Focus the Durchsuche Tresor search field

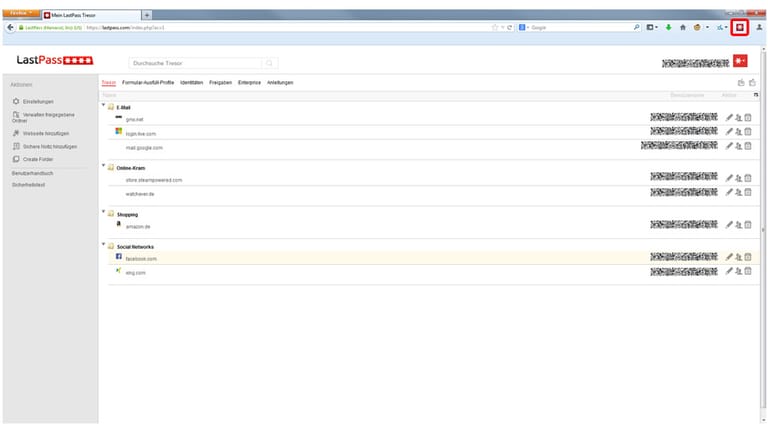pos(195,63)
